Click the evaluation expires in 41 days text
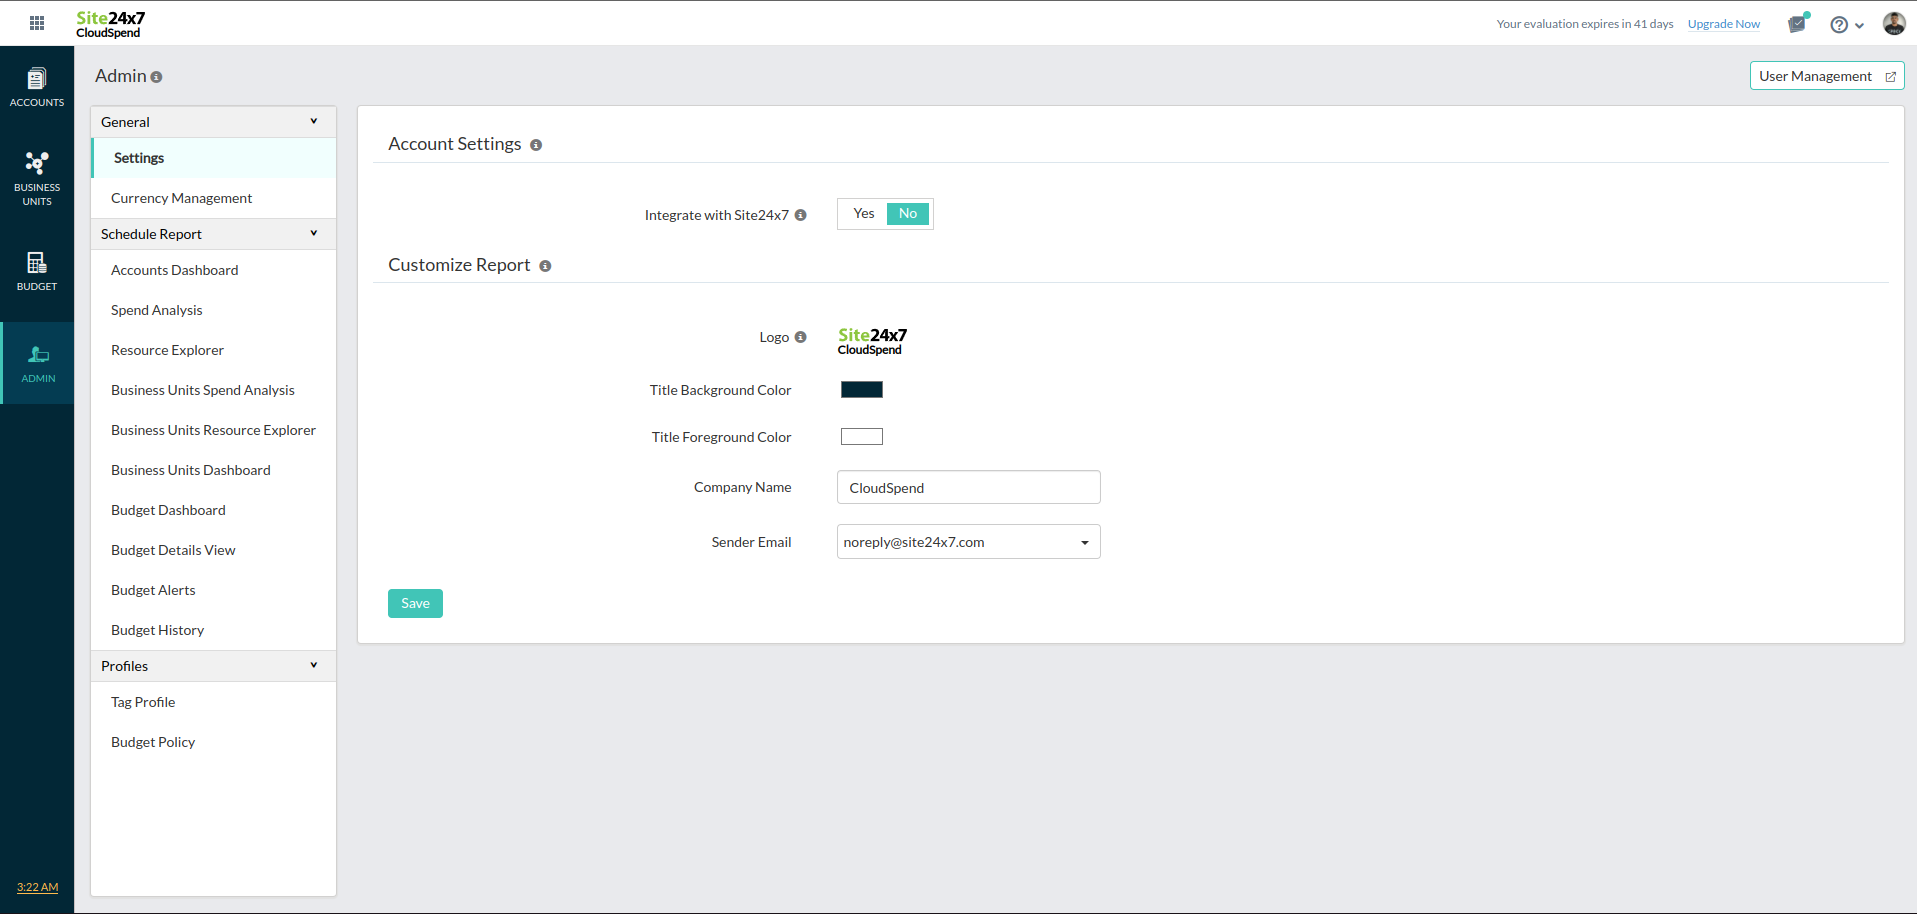The image size is (1917, 914). coord(1585,24)
